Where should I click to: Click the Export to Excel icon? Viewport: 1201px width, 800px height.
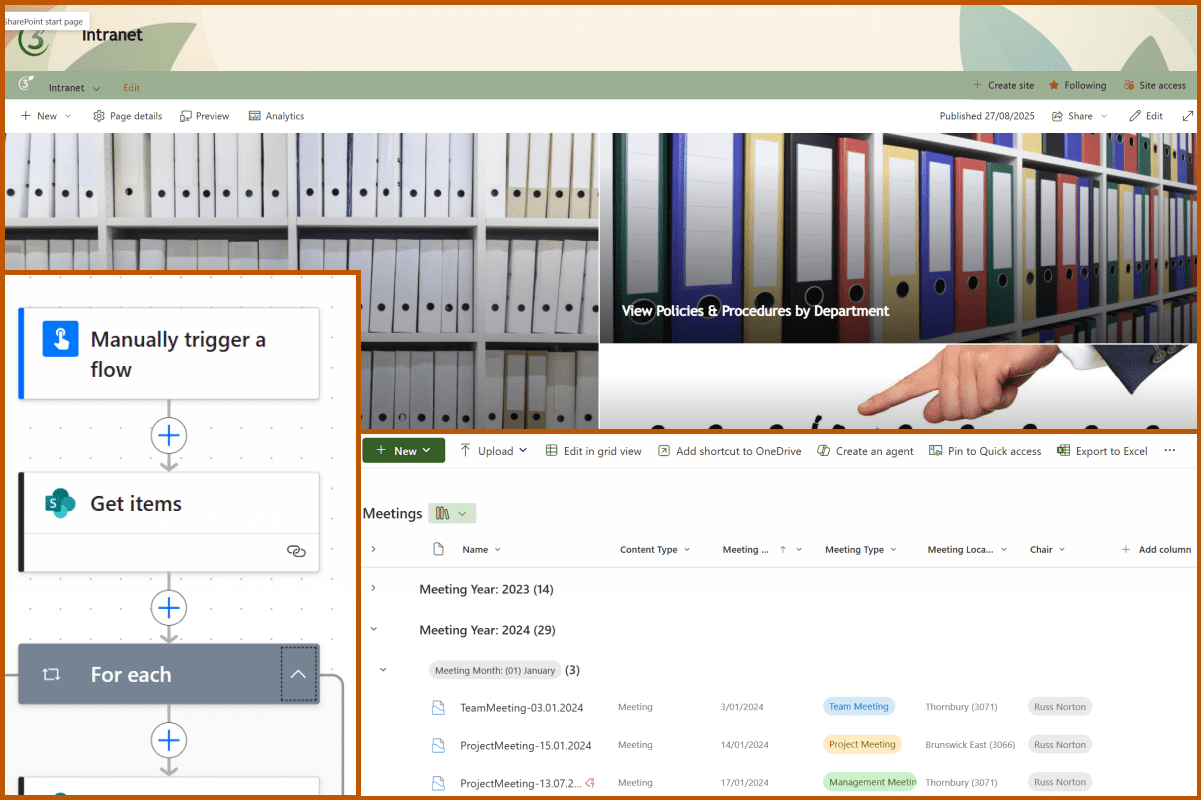(x=1063, y=451)
